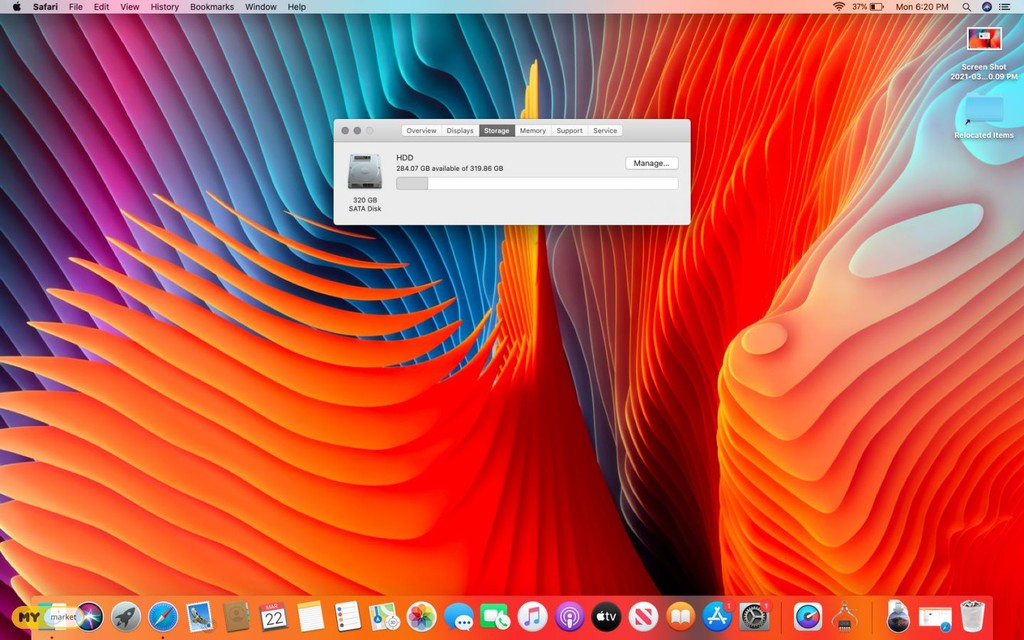Open the Bookmarks menu
Image resolution: width=1024 pixels, height=640 pixels.
[211, 7]
